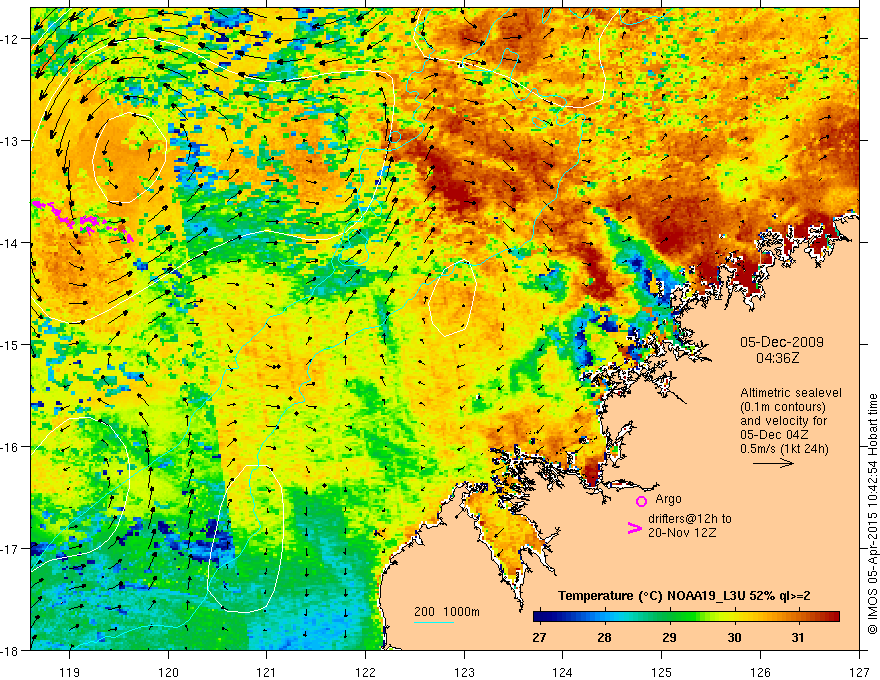The width and height of the screenshot is (880, 680).
Task: Click the 'Altimetric sealevel' legend text
Action: point(791,393)
